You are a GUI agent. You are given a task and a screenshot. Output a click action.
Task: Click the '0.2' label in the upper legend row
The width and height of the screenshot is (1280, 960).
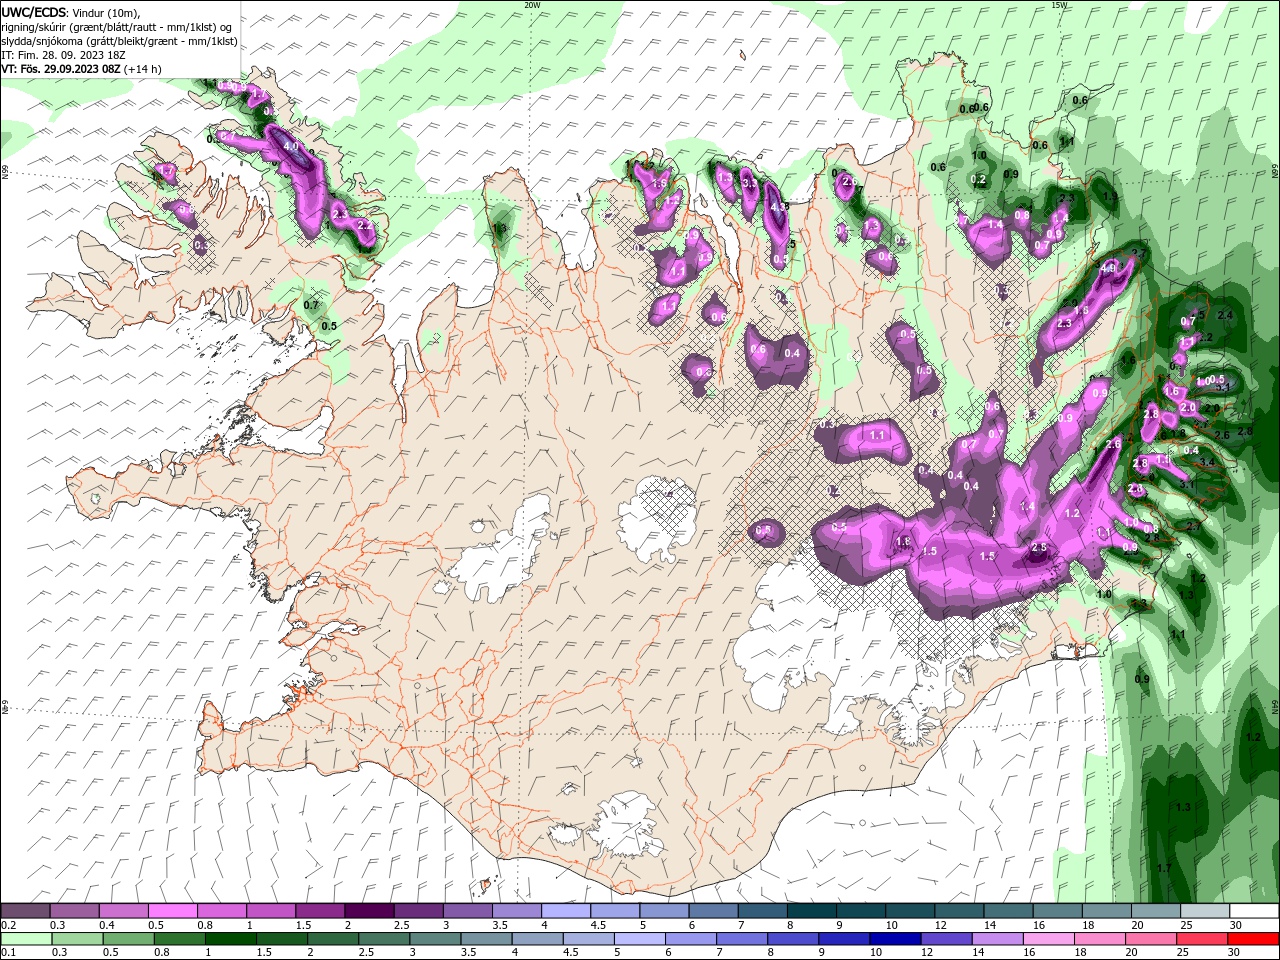[x=8, y=925]
